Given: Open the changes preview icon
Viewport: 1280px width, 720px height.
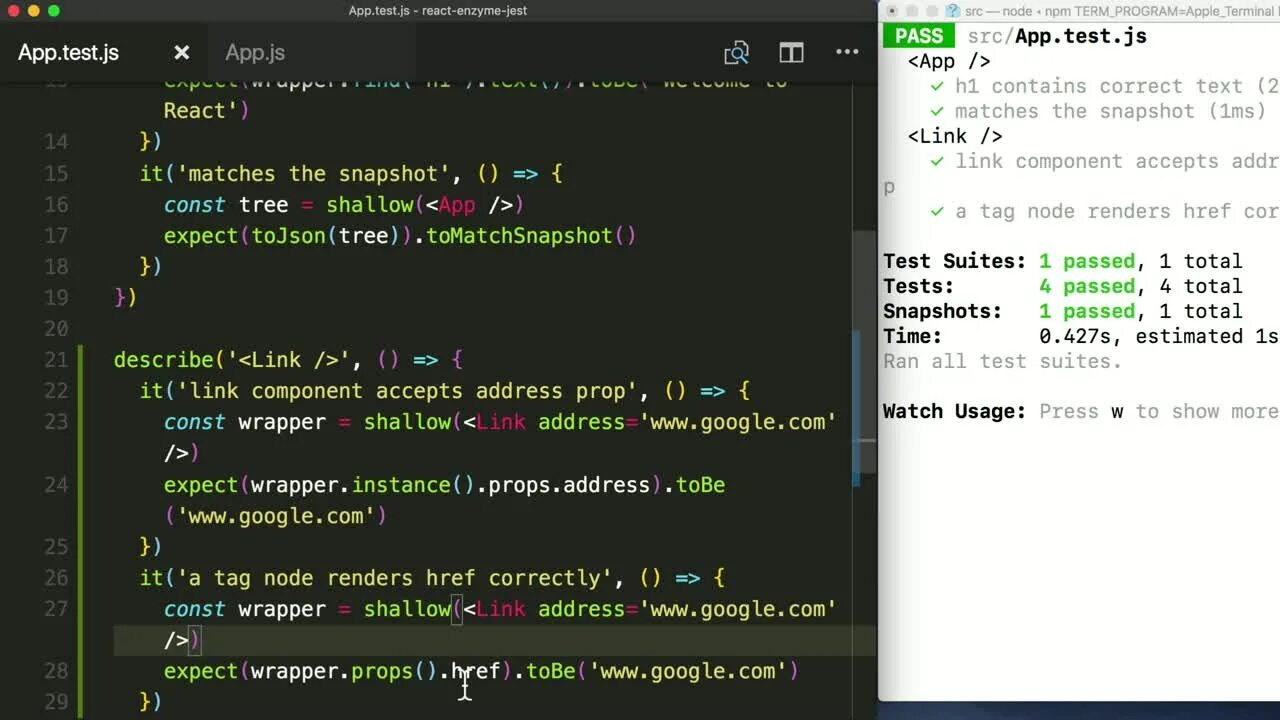Looking at the screenshot, I should click(x=737, y=52).
